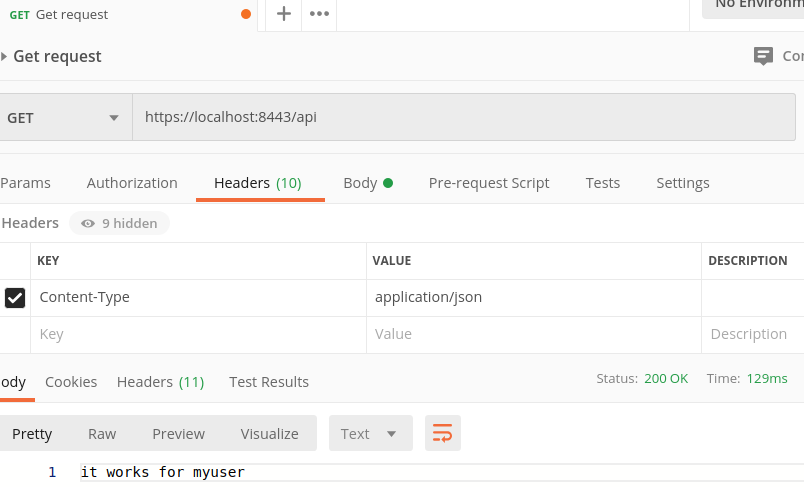804x487 pixels.
Task: Click the DESCRIPTION column header
Action: [x=748, y=261]
